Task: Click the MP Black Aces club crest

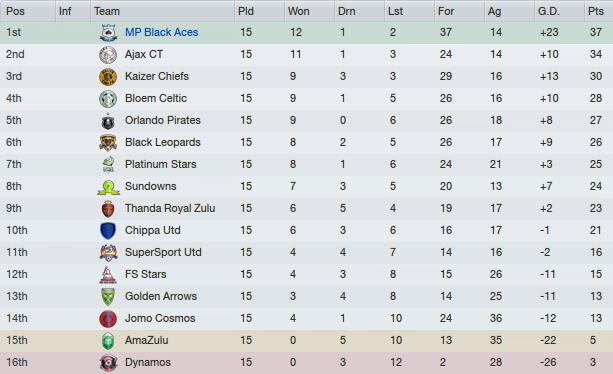Action: 108,32
